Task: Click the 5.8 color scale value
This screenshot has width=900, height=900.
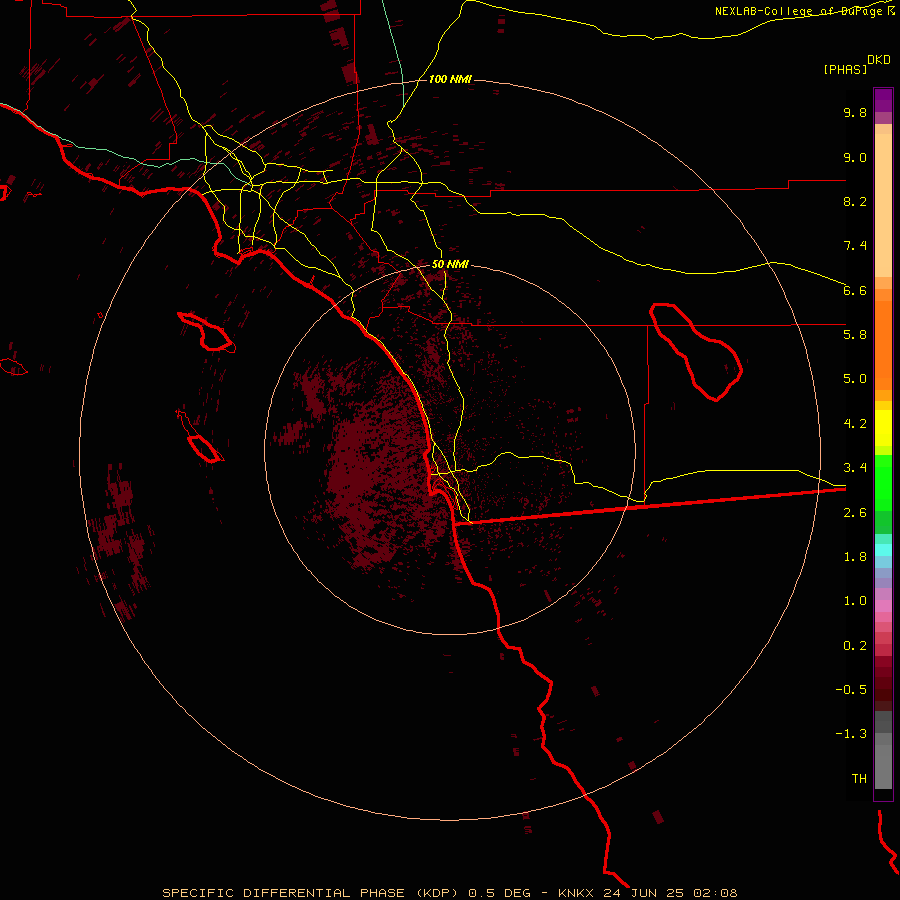Action: pyautogui.click(x=855, y=335)
